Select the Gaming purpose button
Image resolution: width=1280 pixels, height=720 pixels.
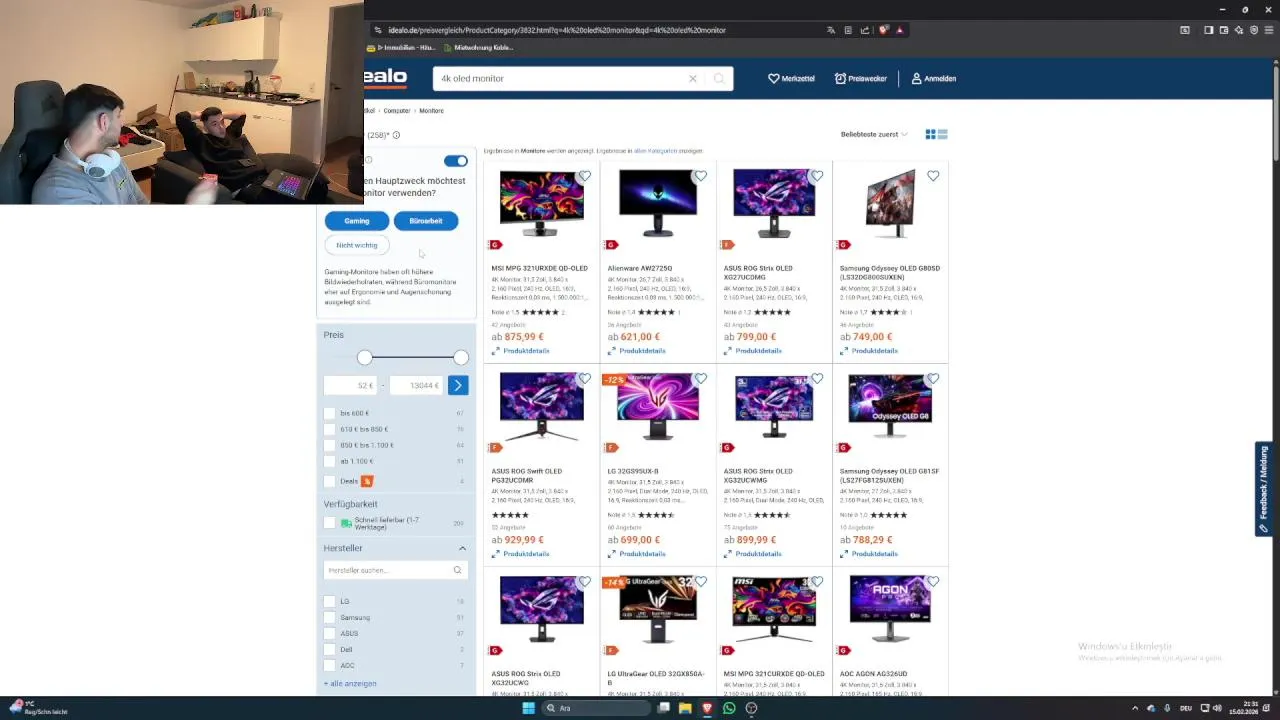point(357,221)
